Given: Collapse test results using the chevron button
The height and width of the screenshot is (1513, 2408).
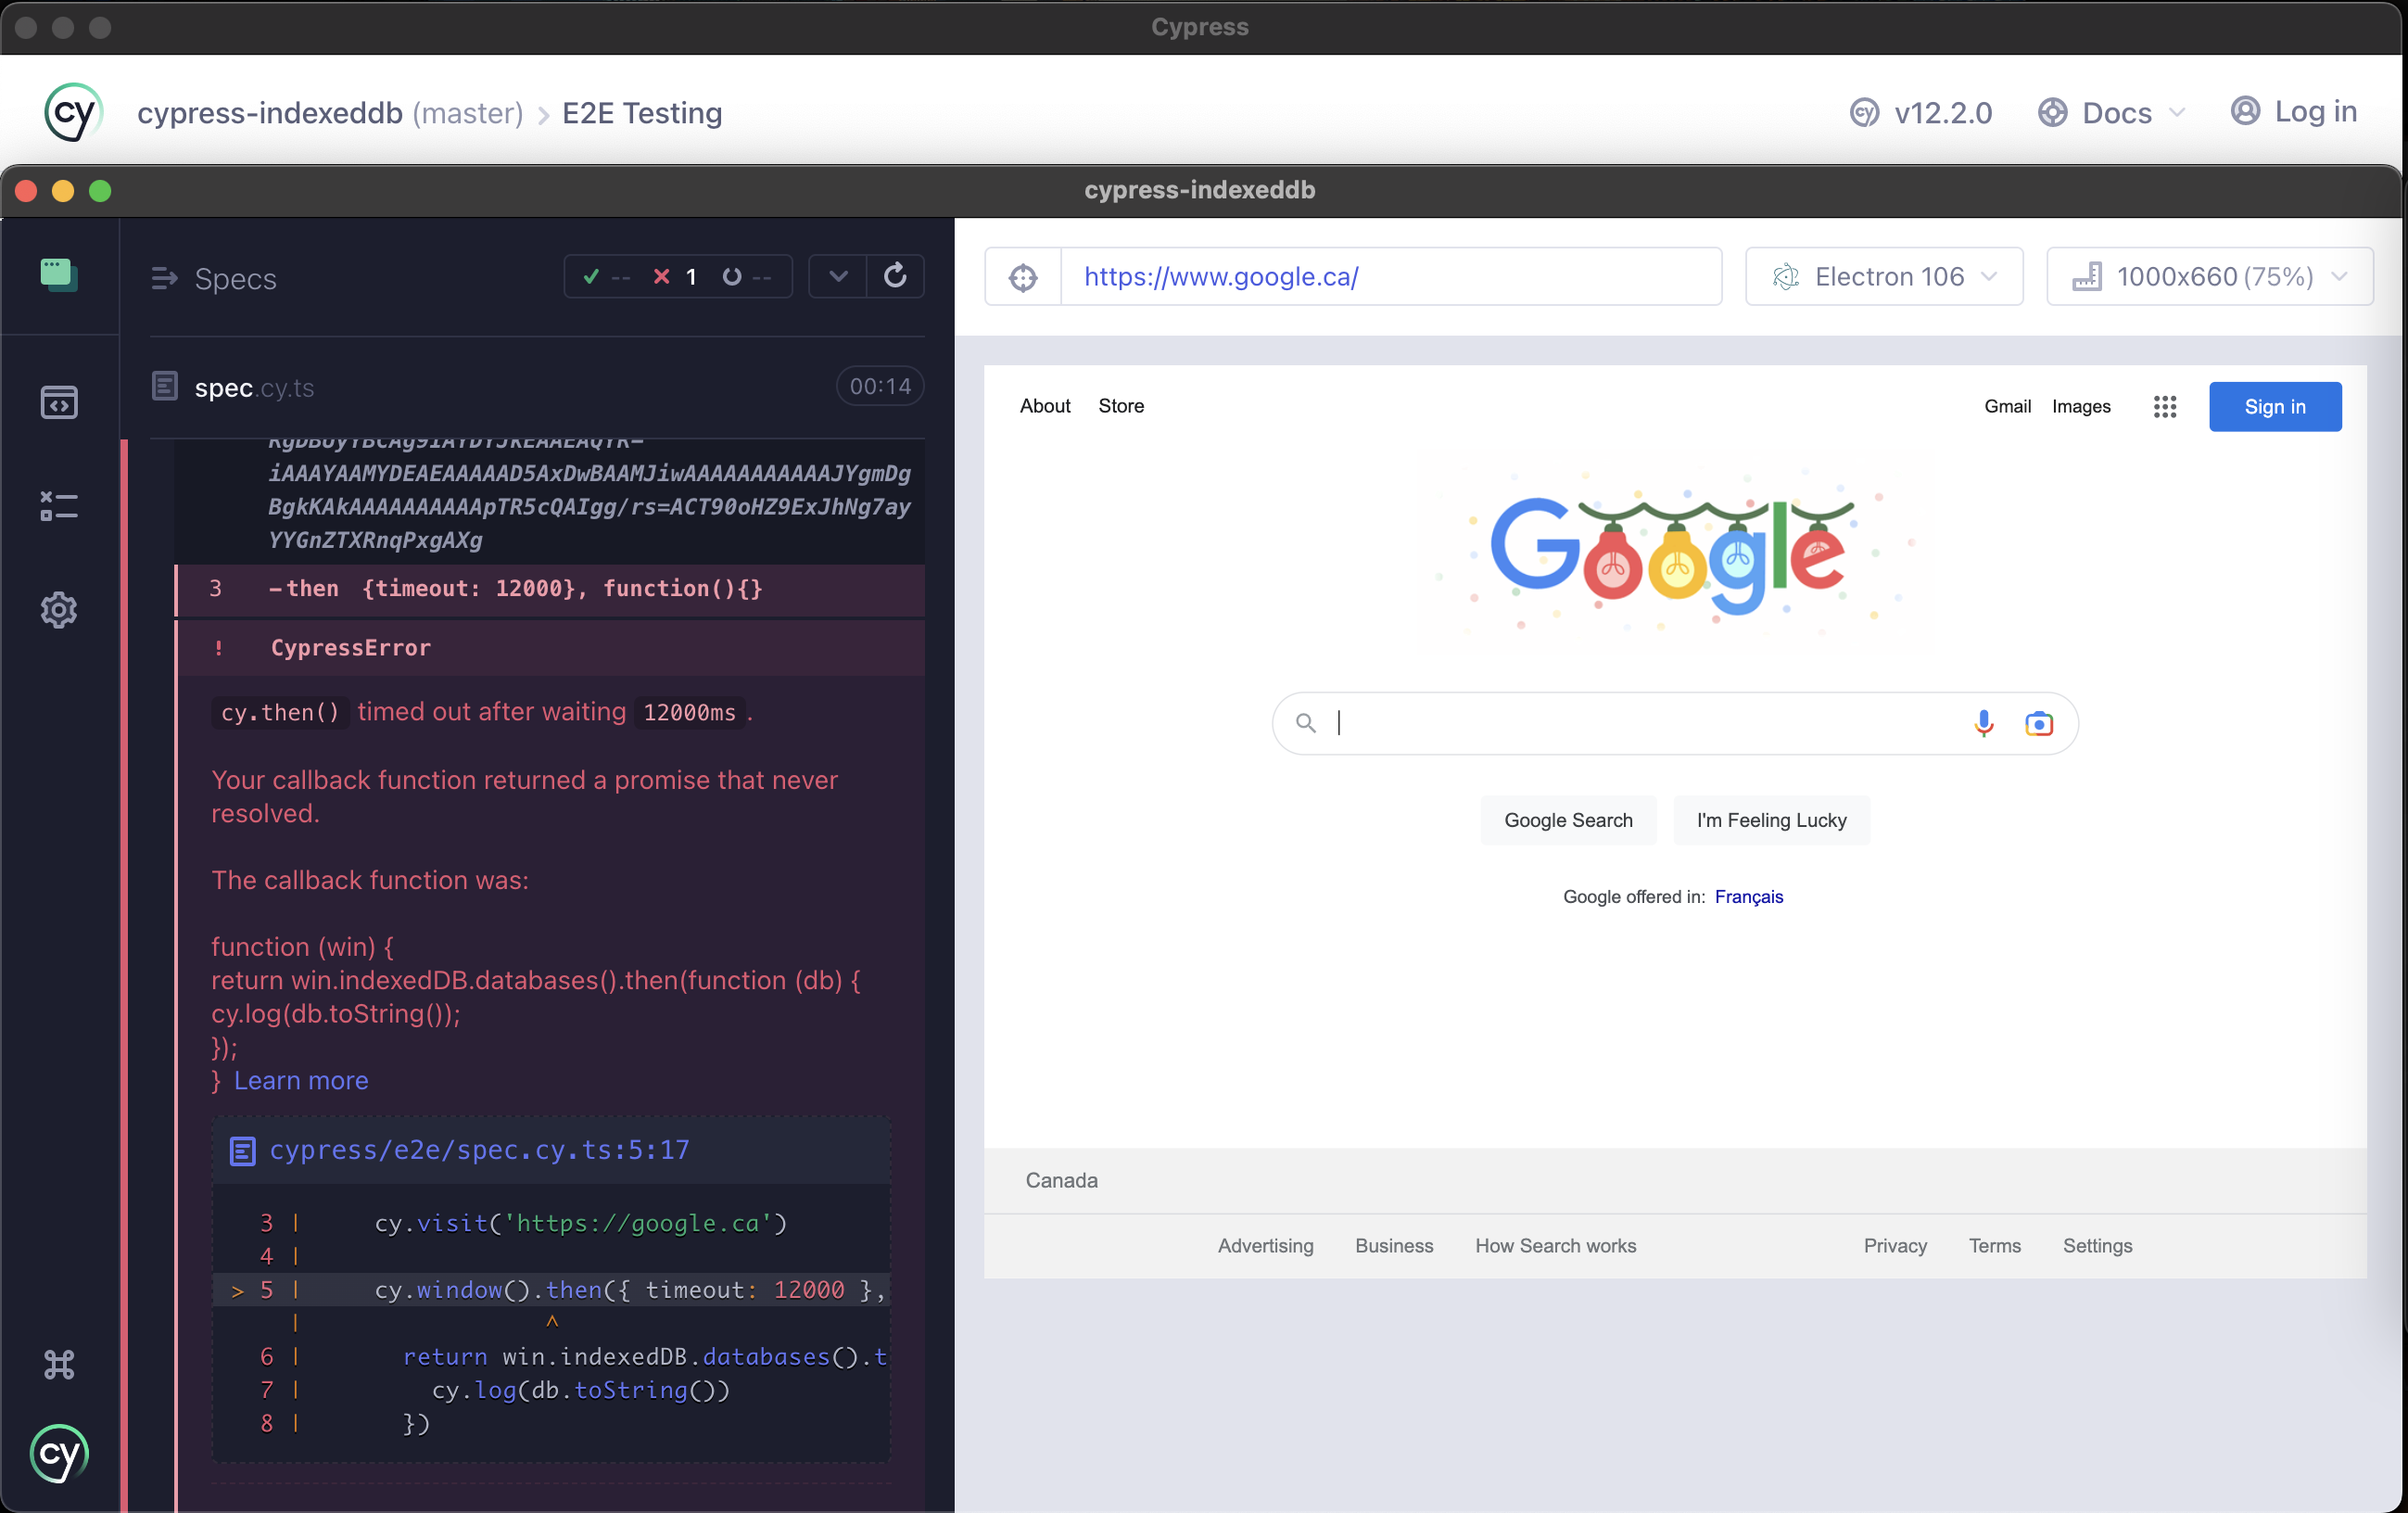Looking at the screenshot, I should [x=837, y=277].
